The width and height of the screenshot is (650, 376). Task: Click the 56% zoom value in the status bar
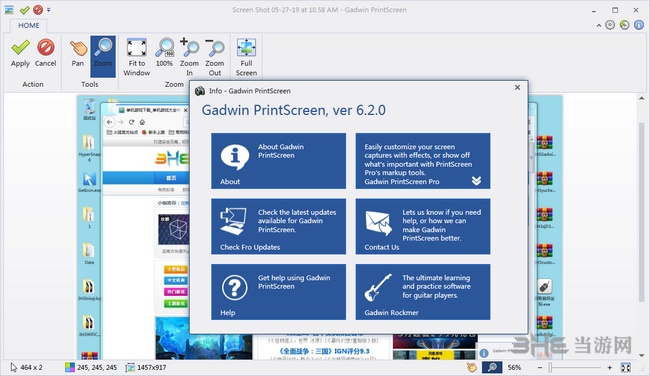[514, 367]
